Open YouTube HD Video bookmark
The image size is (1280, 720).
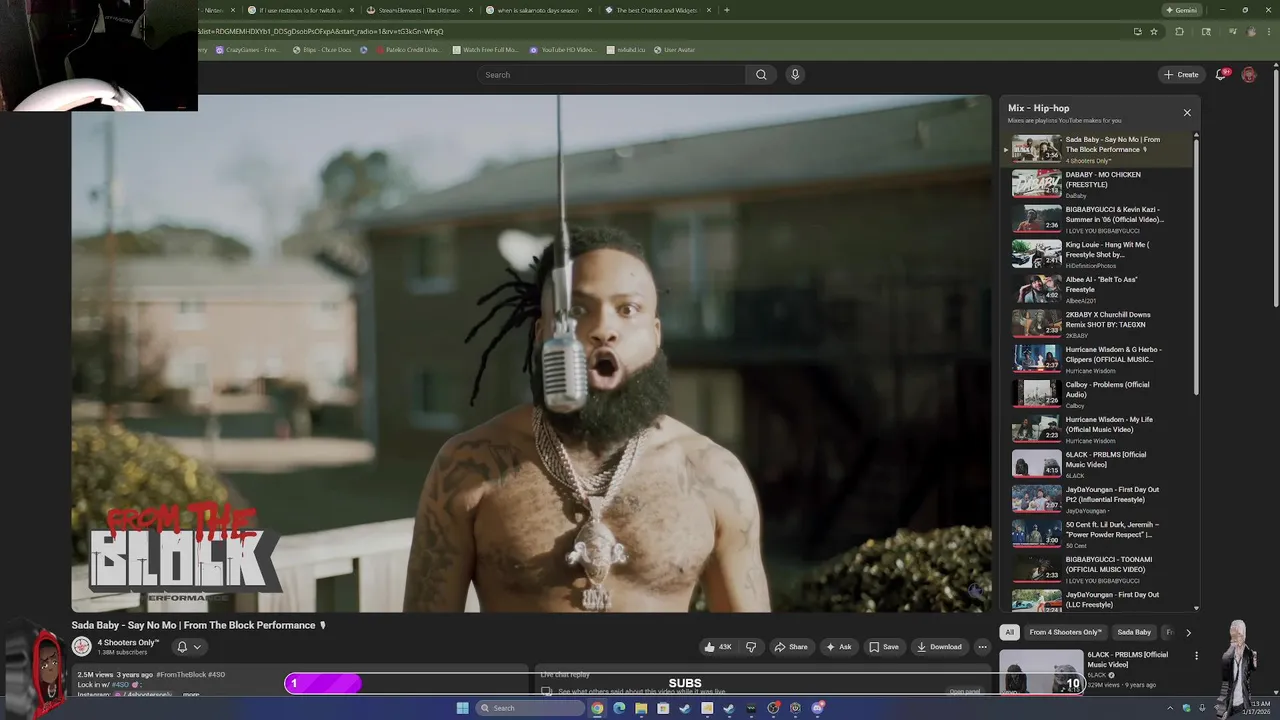pos(562,49)
